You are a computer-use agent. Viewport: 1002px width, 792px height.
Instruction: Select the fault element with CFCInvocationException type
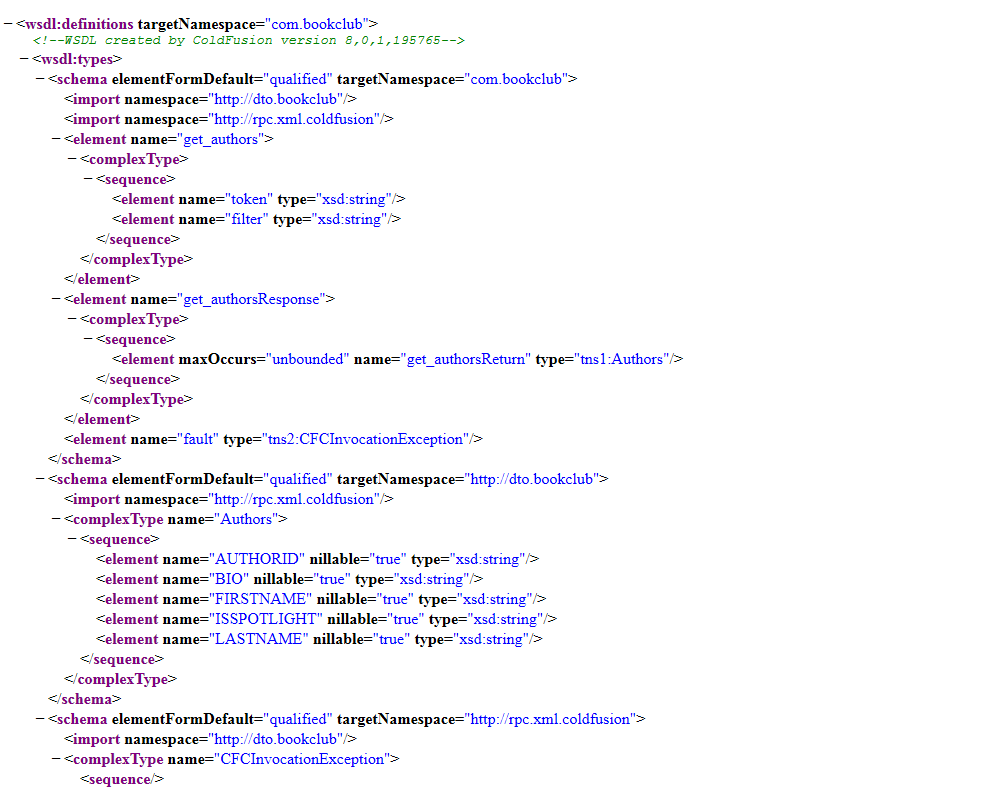(x=270, y=439)
